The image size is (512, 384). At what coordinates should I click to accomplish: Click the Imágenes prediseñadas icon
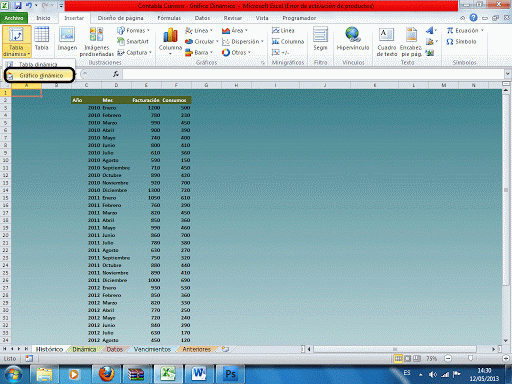coord(97,42)
